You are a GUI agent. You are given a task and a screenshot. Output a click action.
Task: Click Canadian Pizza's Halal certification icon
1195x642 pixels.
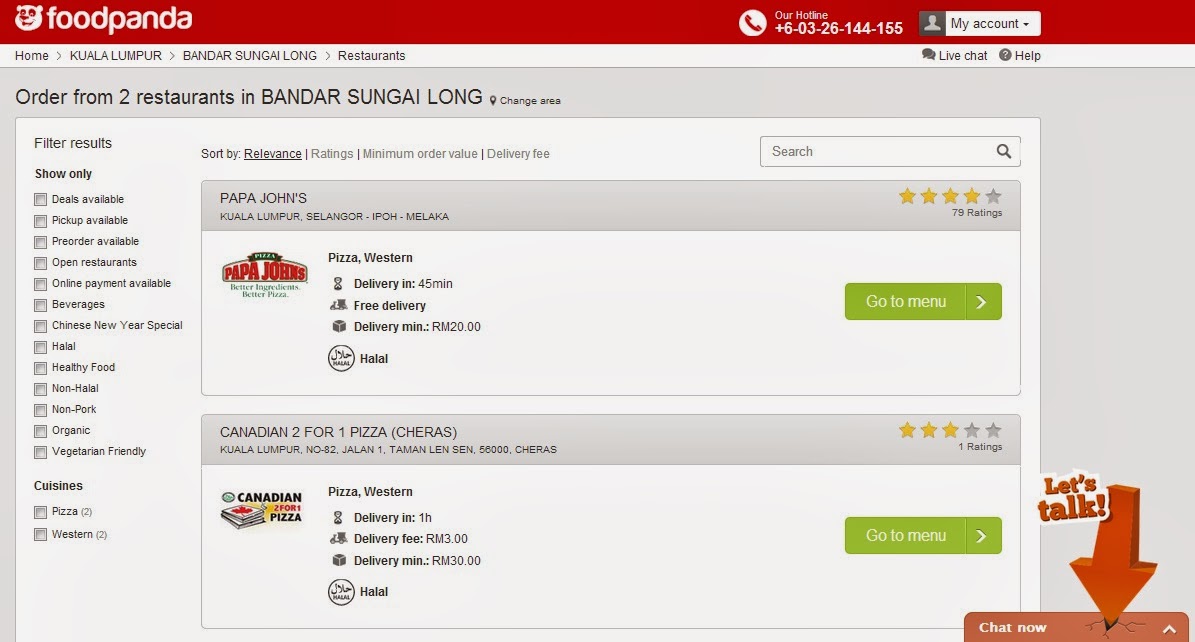tap(341, 592)
